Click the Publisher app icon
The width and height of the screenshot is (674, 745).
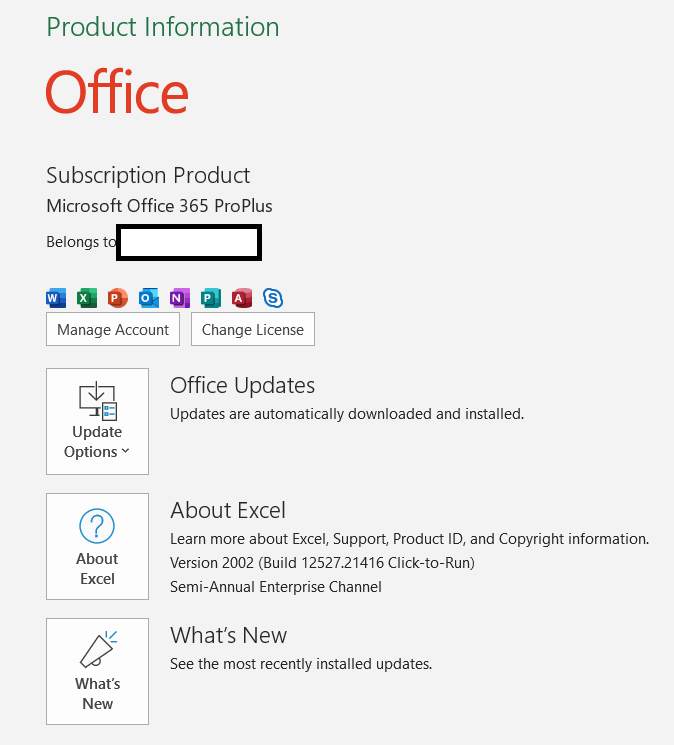click(210, 298)
